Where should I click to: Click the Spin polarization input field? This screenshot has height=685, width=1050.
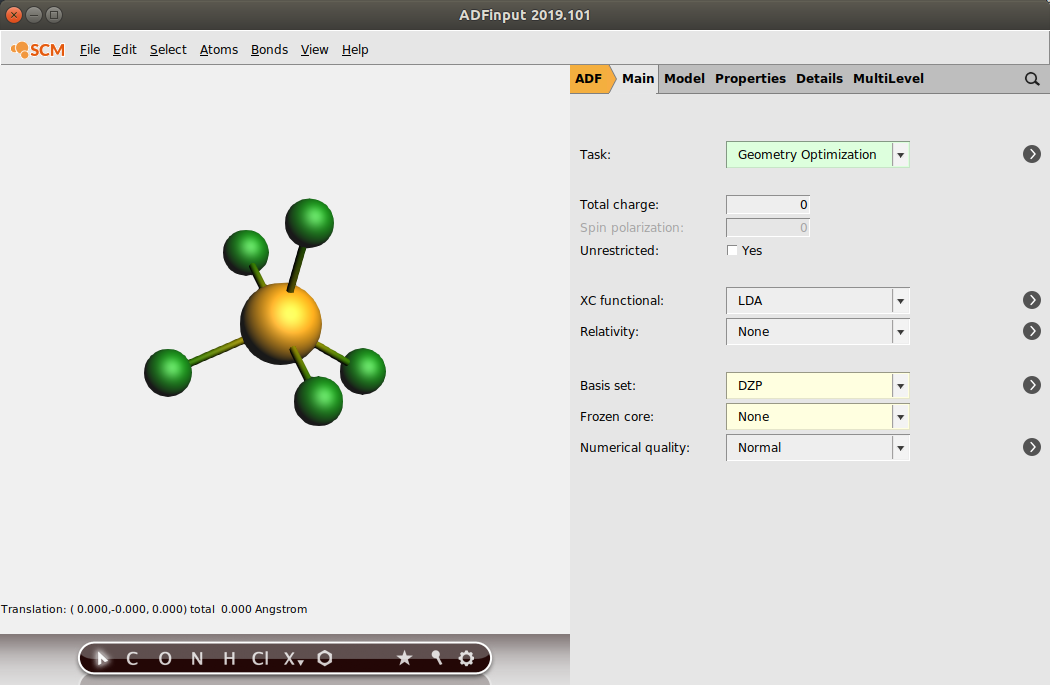coord(768,228)
